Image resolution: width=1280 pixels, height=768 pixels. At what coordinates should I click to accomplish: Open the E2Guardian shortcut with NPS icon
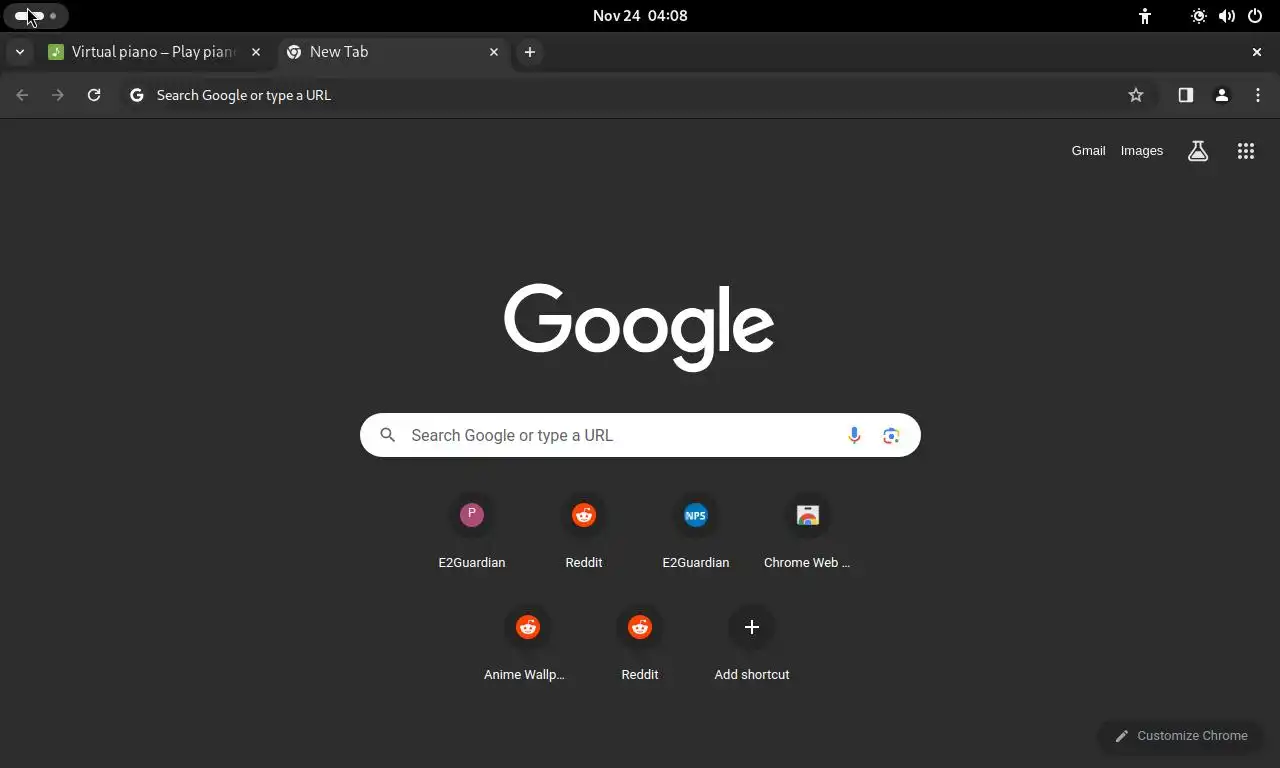696,533
